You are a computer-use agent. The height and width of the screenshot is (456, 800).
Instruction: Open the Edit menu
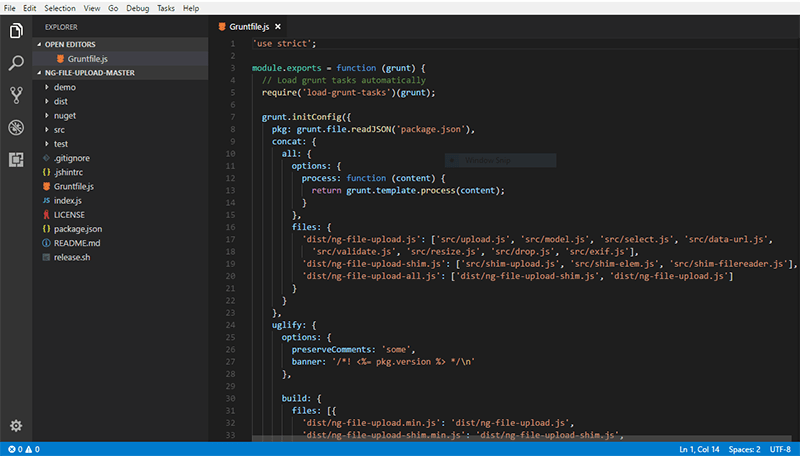[x=30, y=8]
